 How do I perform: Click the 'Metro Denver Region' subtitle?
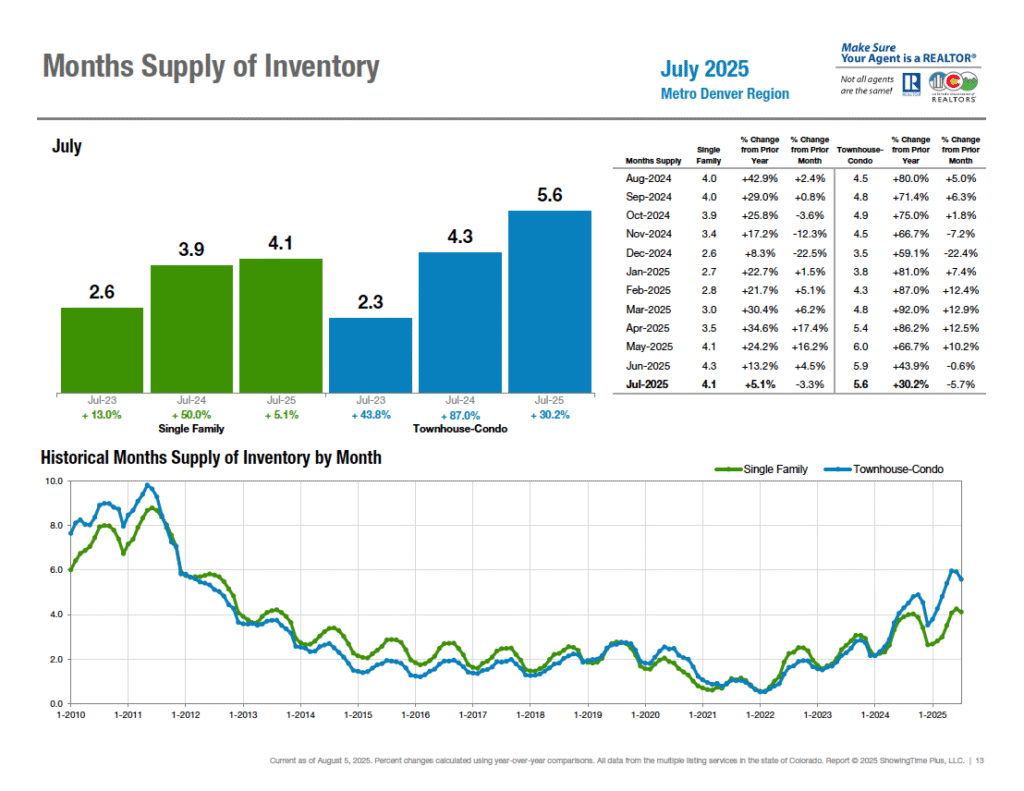coord(725,94)
